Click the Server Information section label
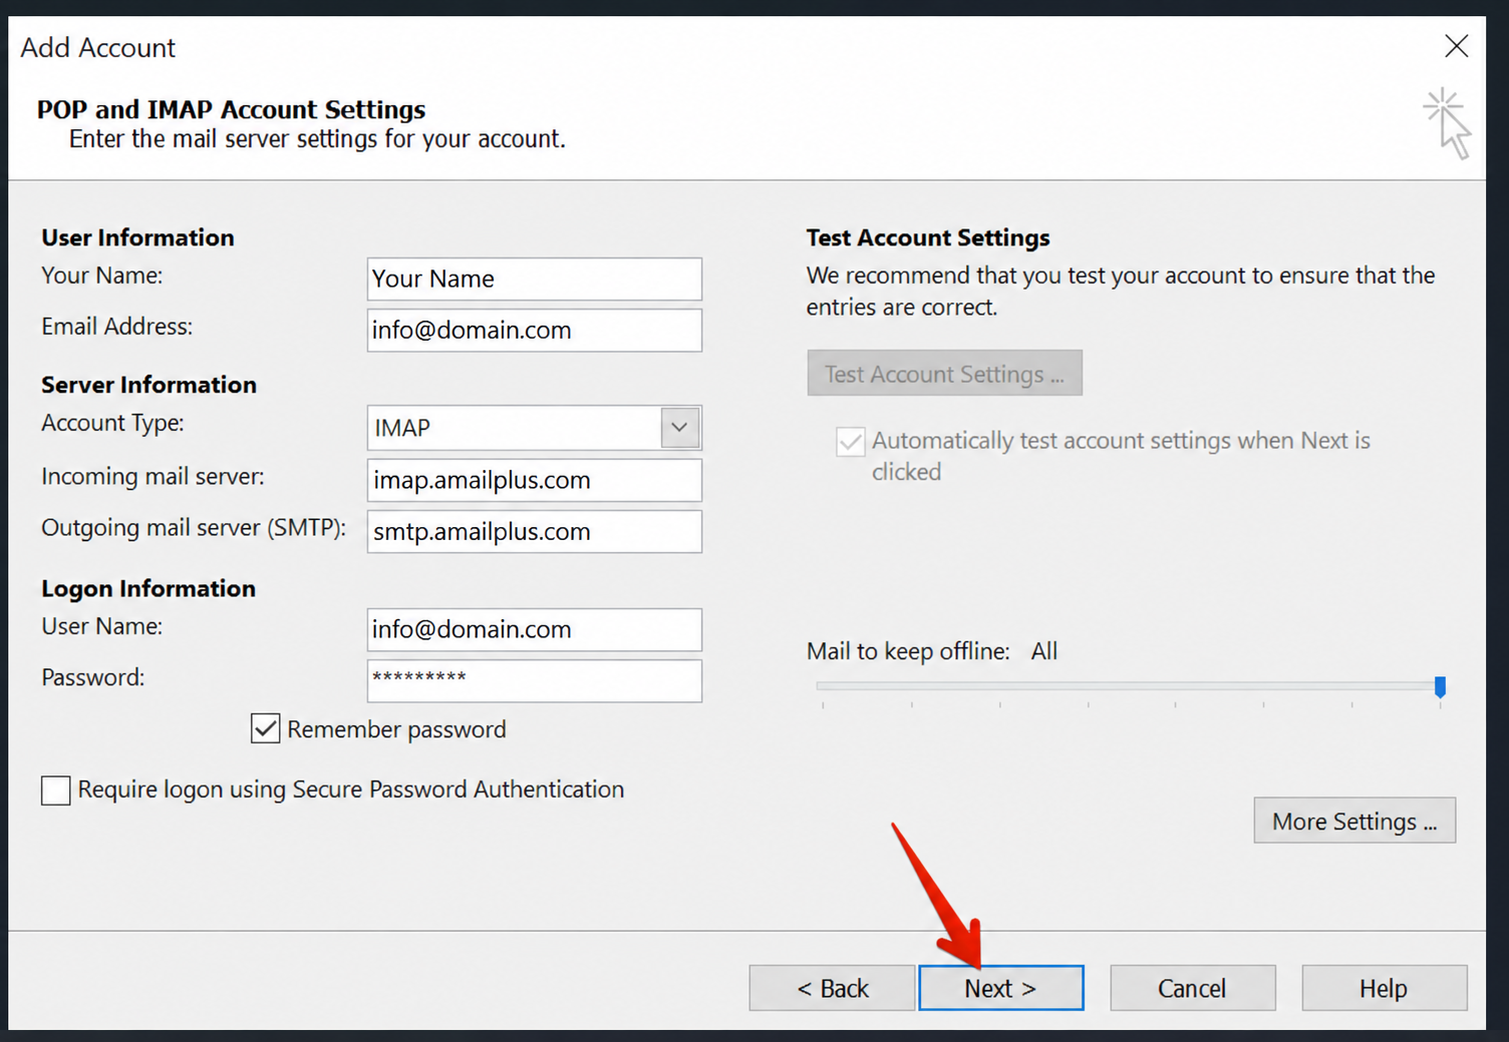 click(x=149, y=385)
